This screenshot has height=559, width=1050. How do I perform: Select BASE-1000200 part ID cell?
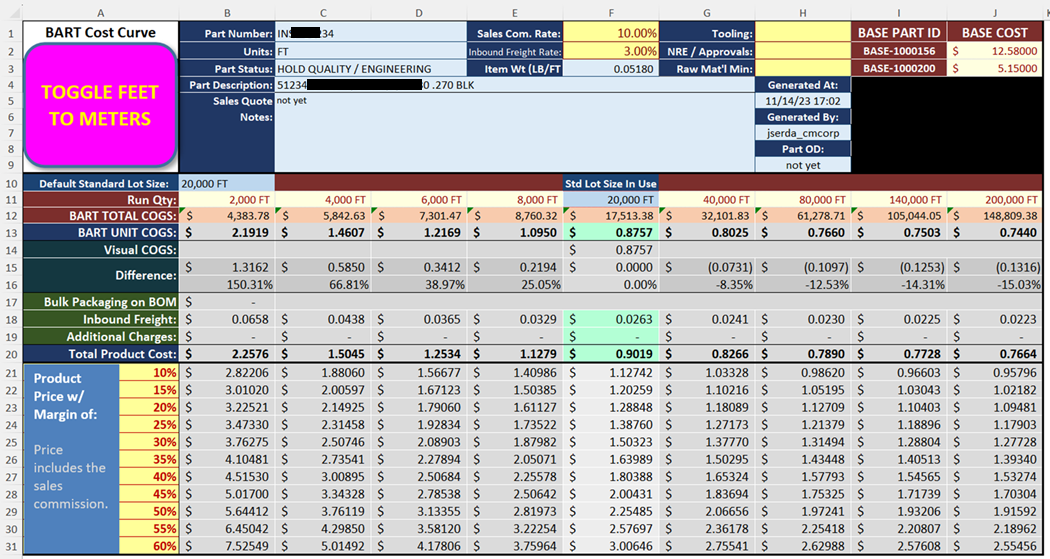tap(899, 68)
